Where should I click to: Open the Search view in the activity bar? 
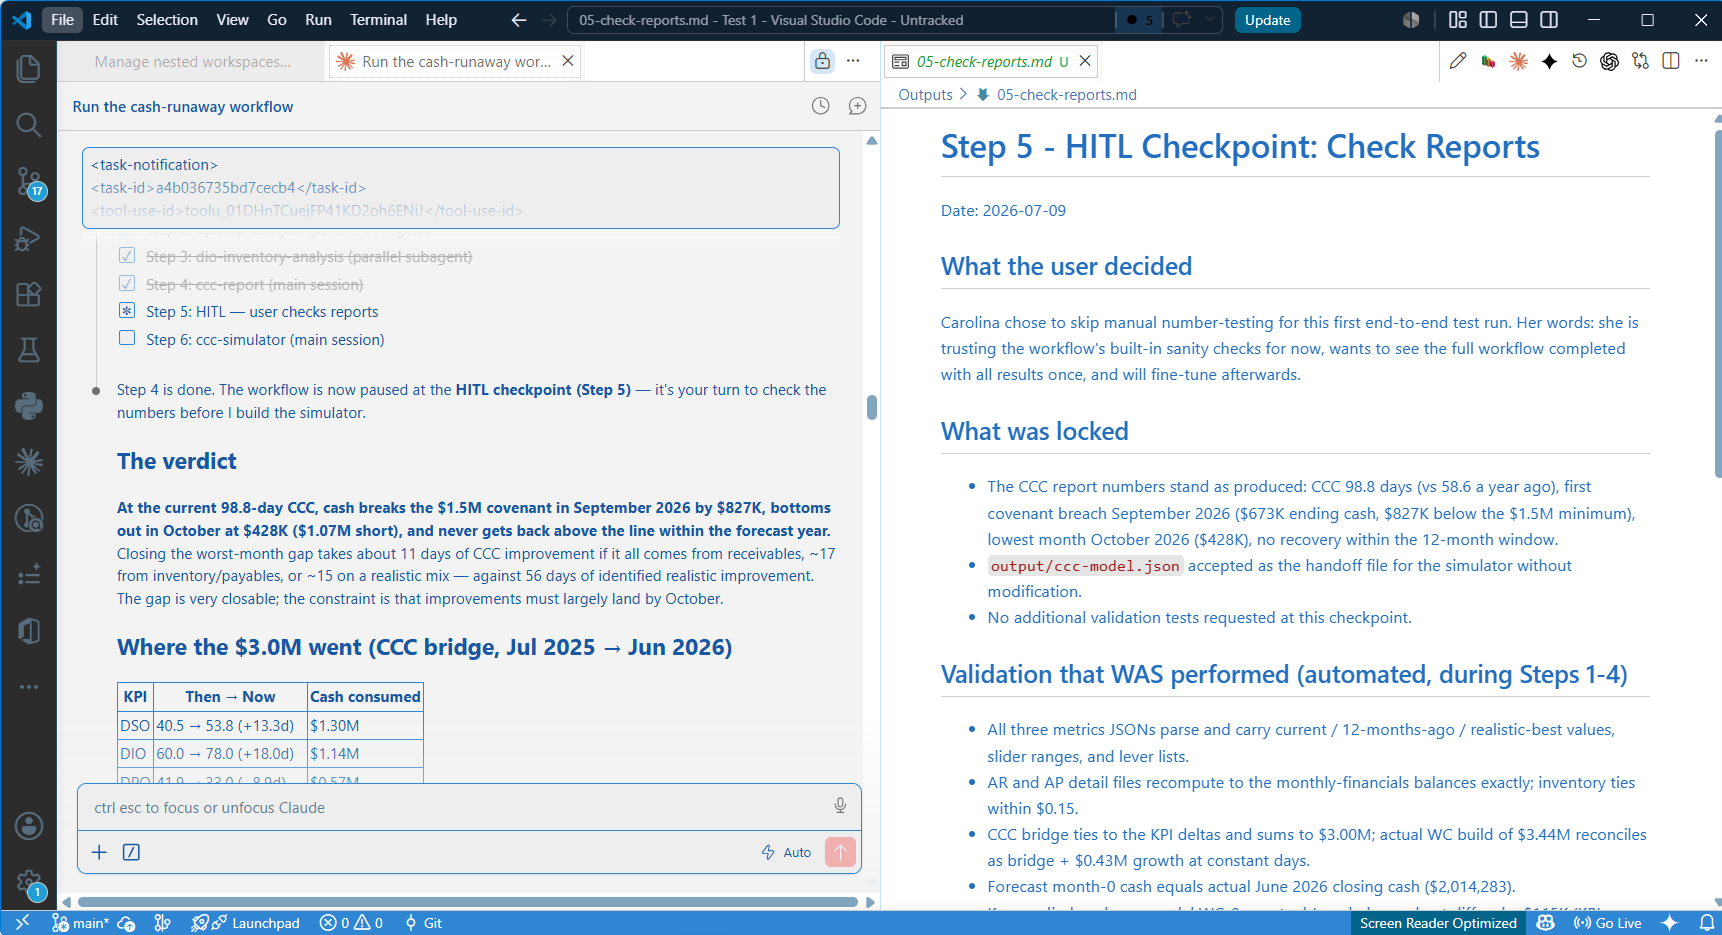pos(29,125)
